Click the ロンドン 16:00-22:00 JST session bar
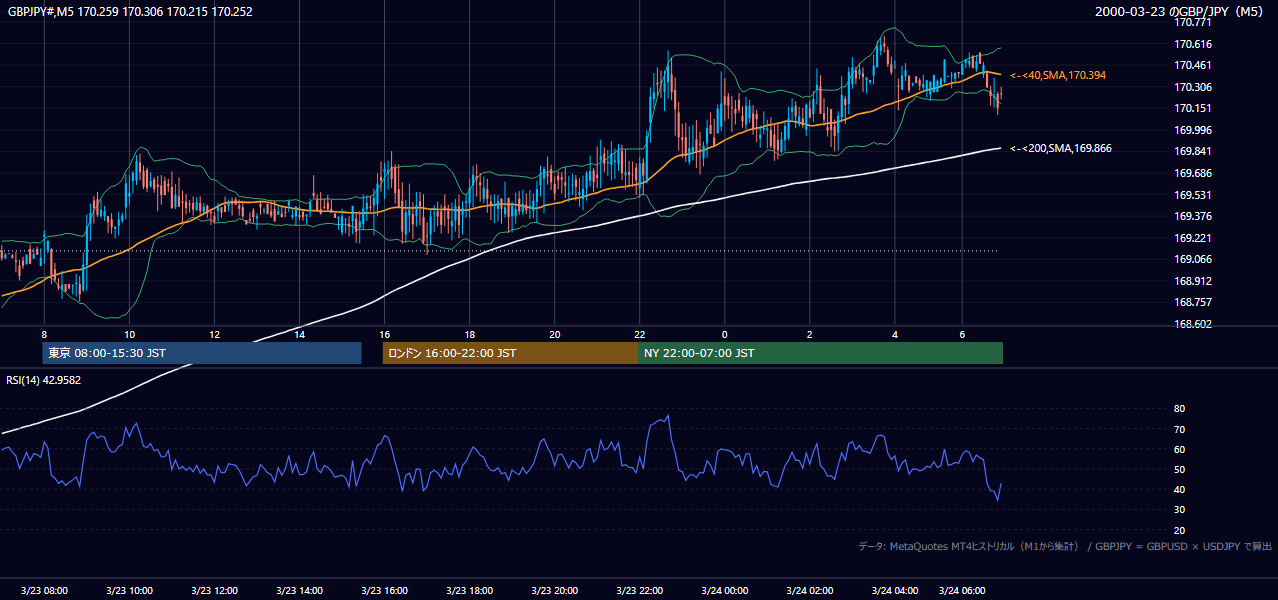Screen dimensions: 1278x600 coord(510,353)
